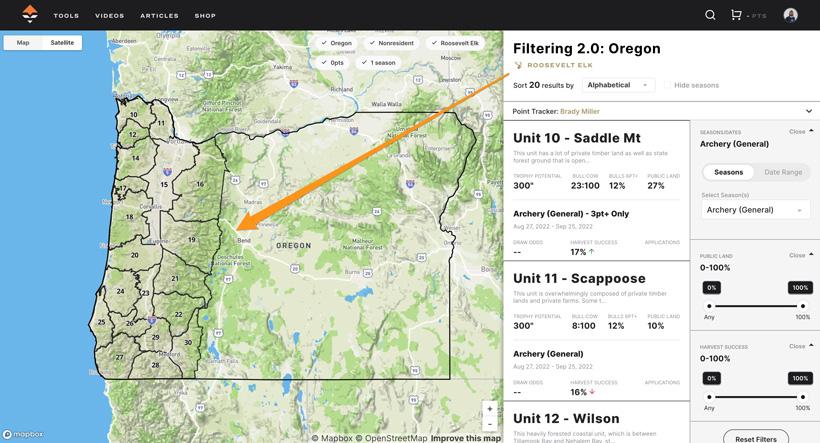The height and width of the screenshot is (443, 820).
Task: Click the Reset Filters button
Action: (x=756, y=437)
